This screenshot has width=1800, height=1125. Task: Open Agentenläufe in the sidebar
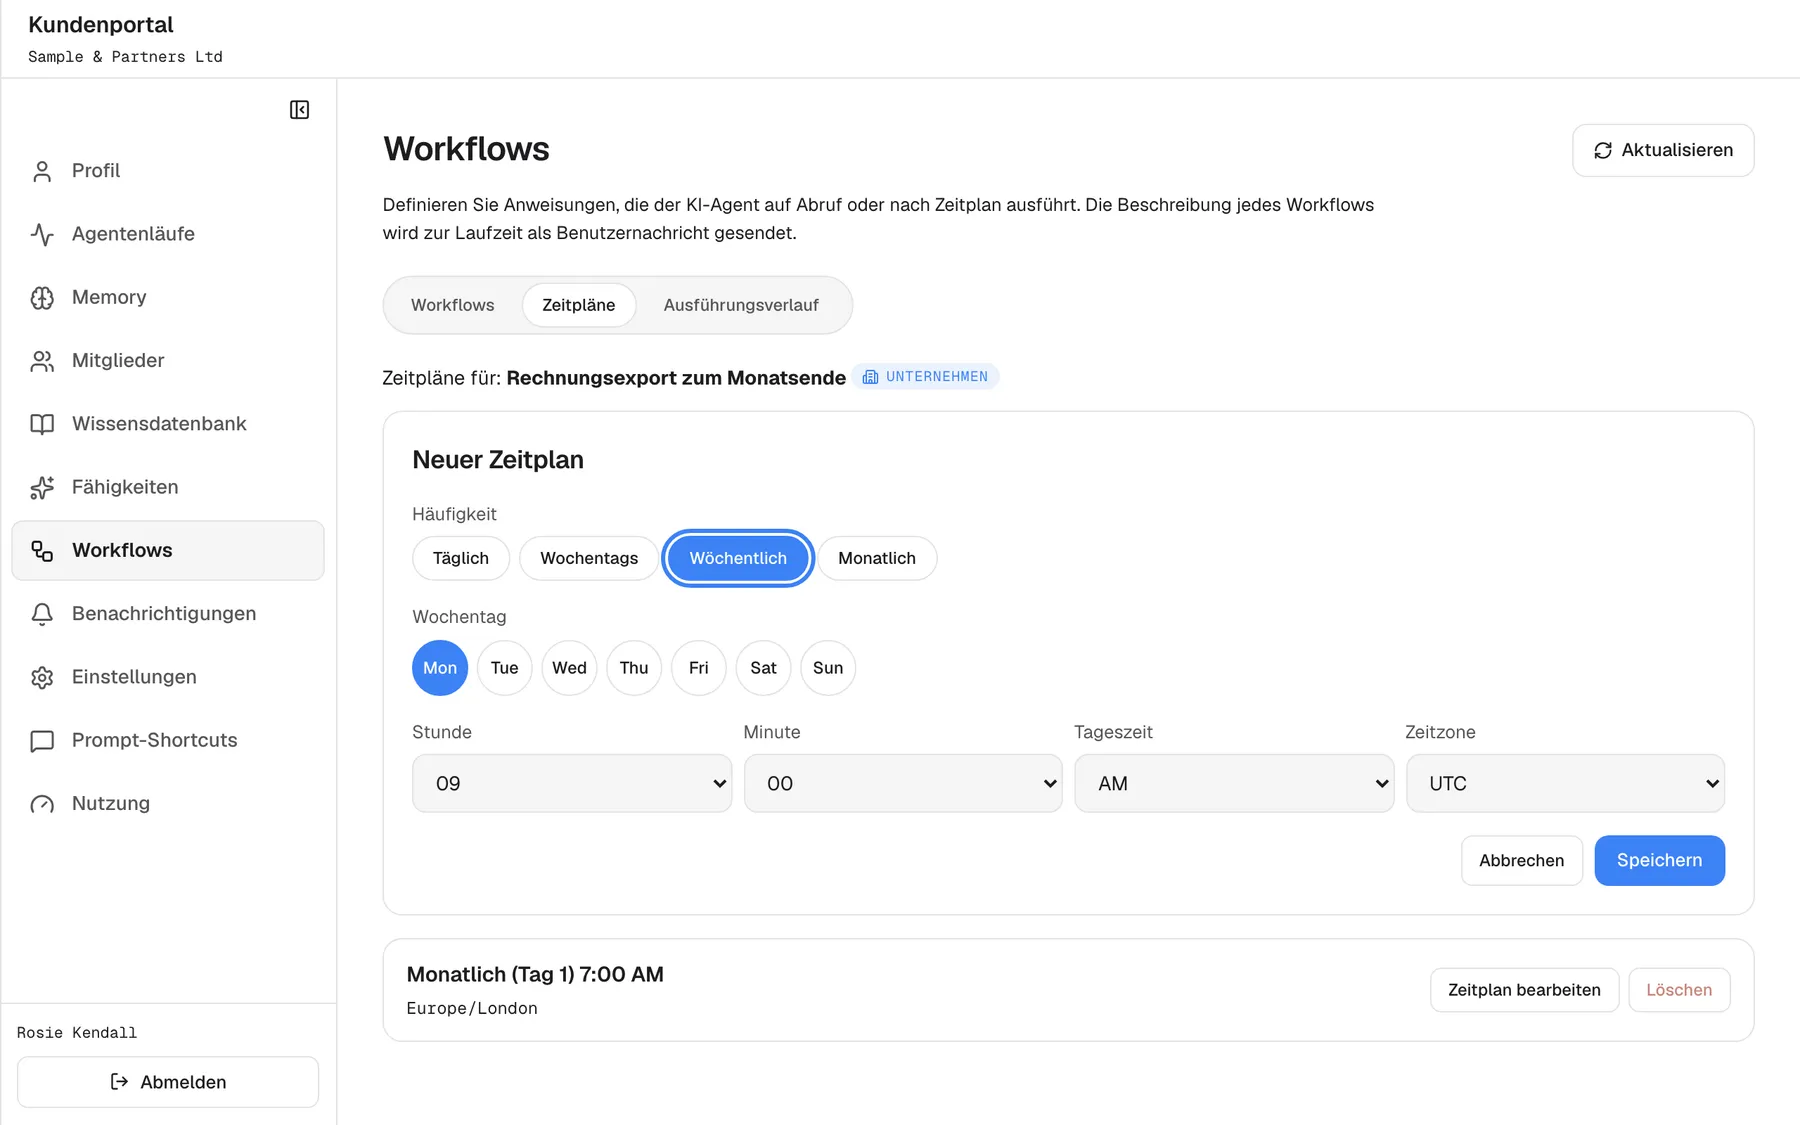(168, 234)
